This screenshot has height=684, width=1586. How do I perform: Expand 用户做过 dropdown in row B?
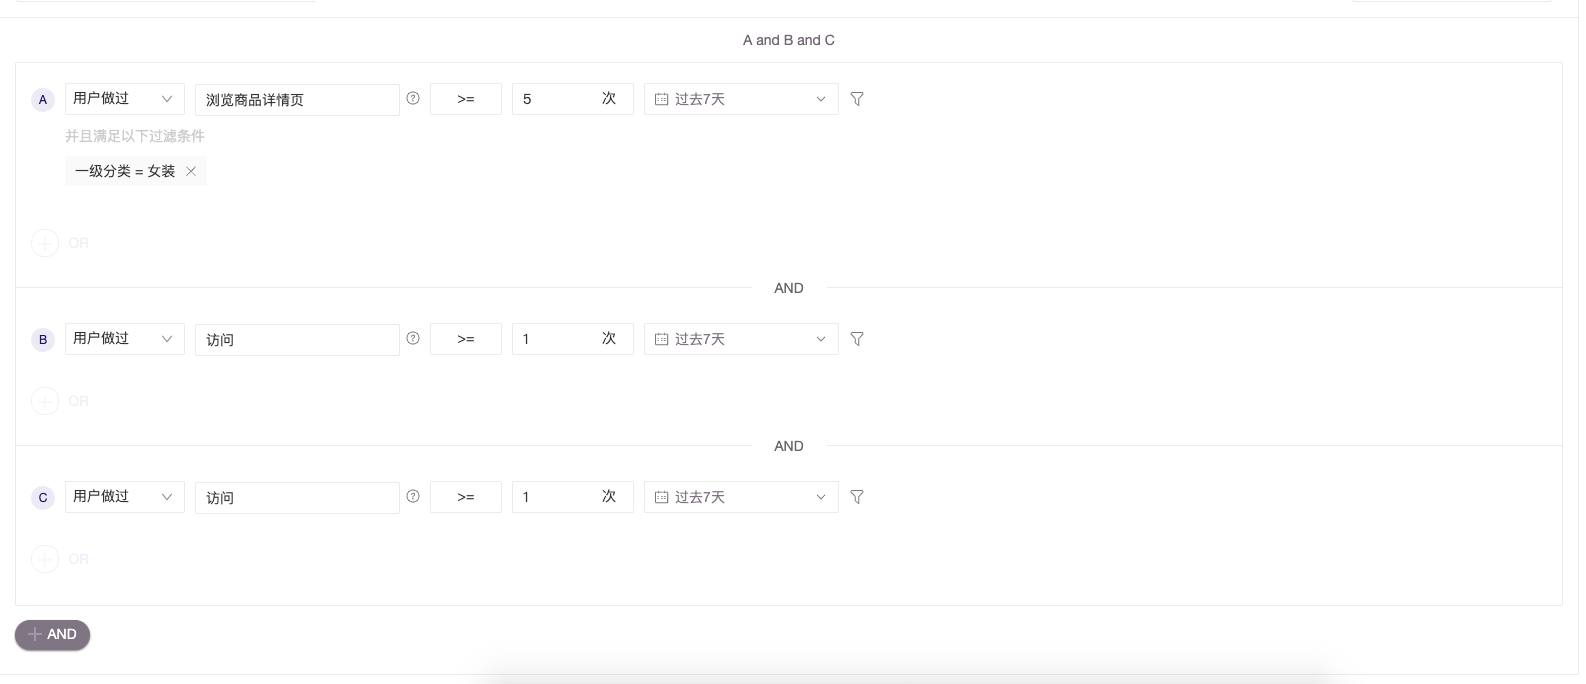click(x=125, y=339)
